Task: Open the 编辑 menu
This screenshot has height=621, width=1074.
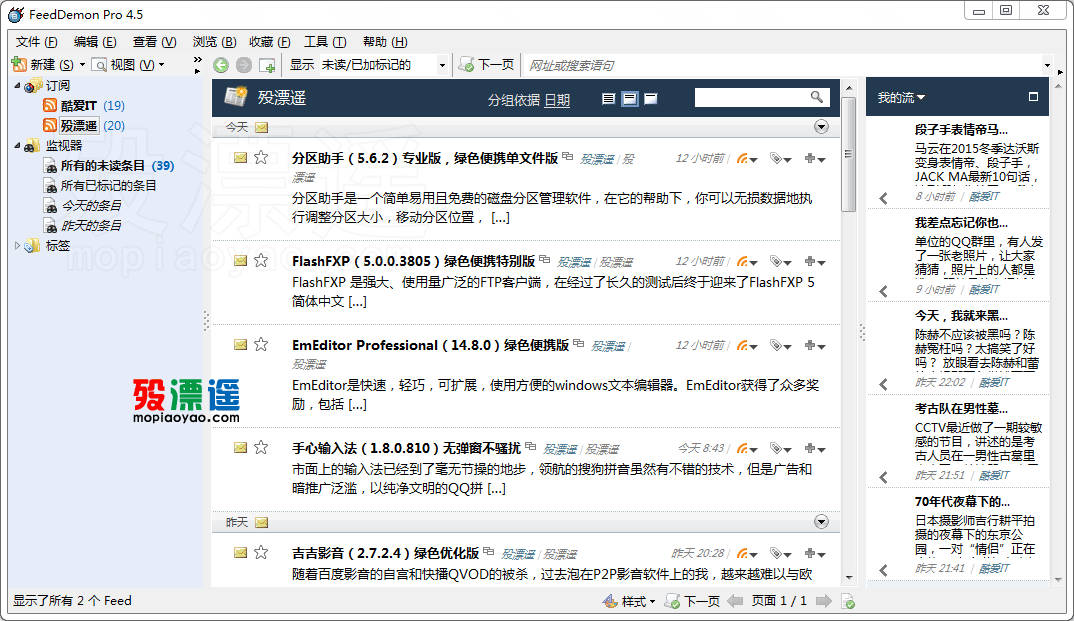Action: [95, 42]
